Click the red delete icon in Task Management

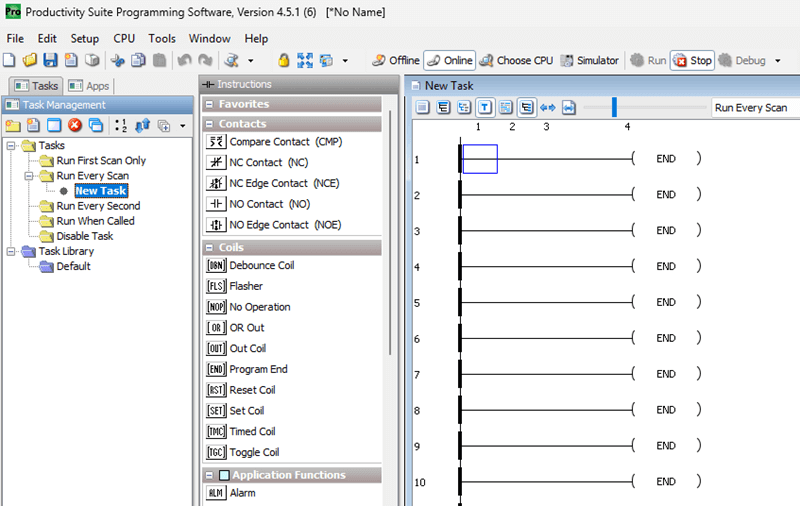tap(74, 126)
